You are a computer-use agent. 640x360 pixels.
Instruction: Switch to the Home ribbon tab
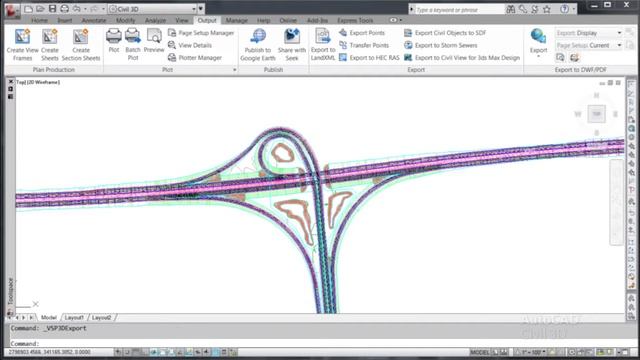click(x=40, y=20)
